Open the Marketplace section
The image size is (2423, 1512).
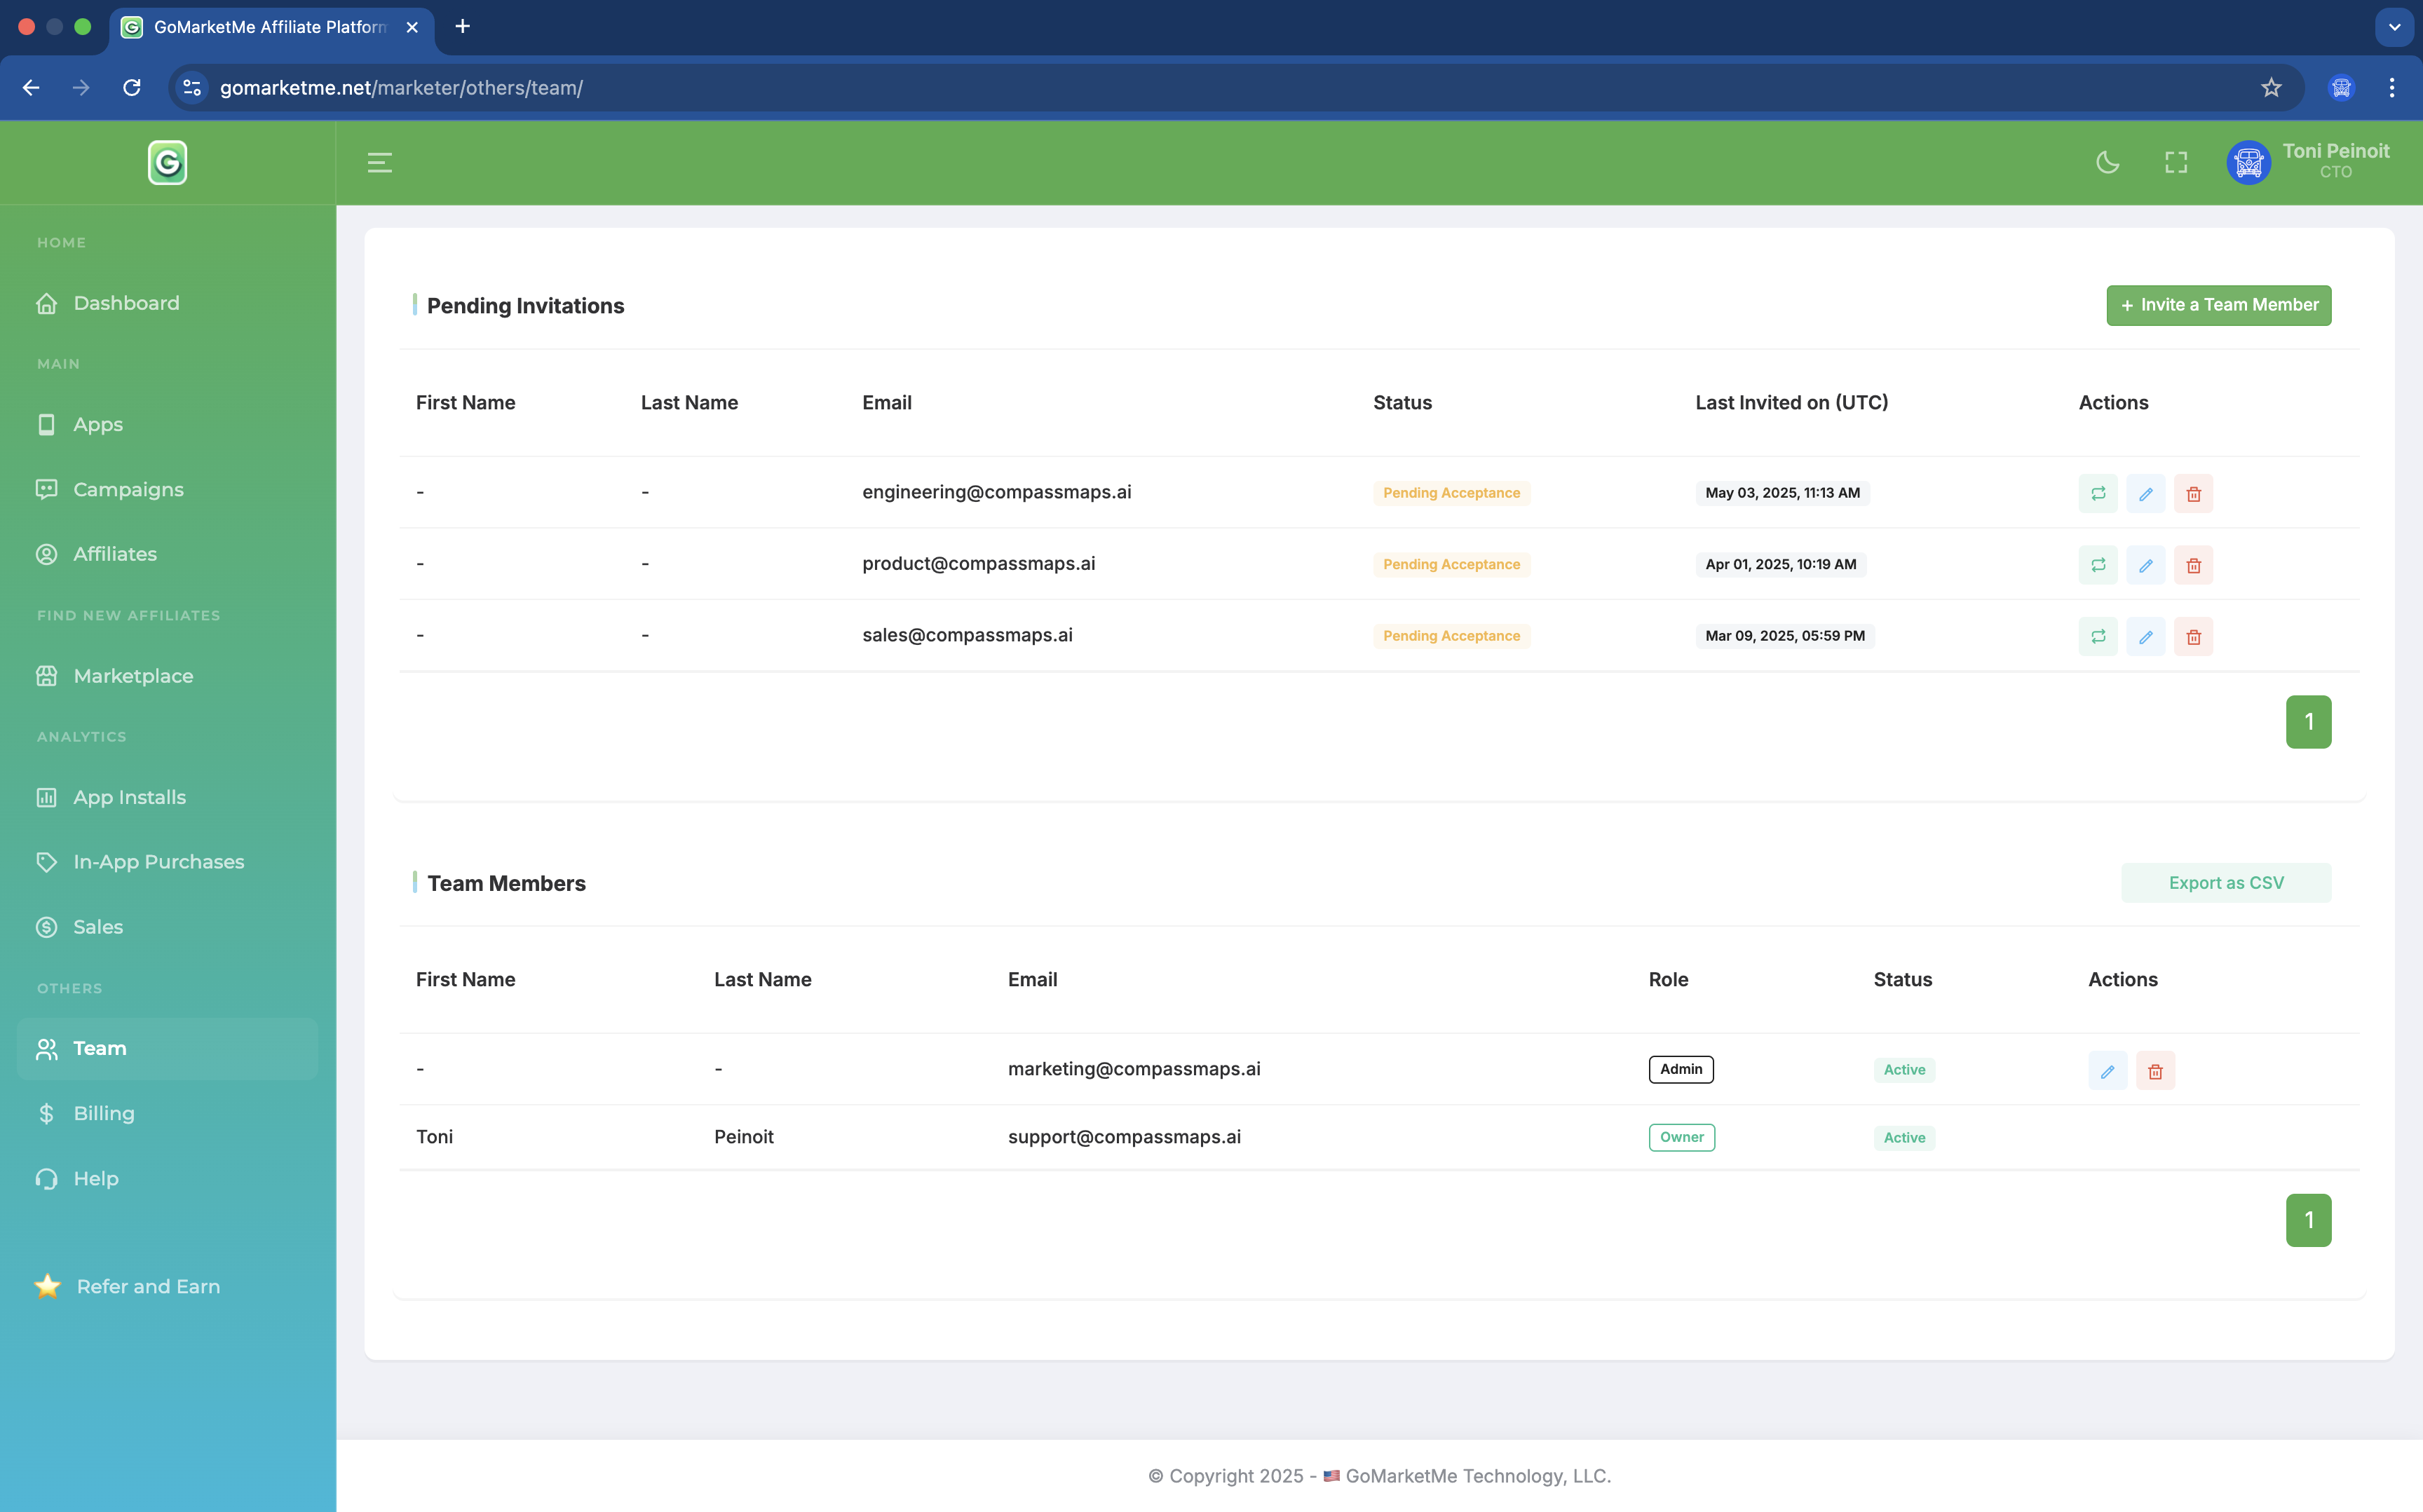click(x=167, y=676)
